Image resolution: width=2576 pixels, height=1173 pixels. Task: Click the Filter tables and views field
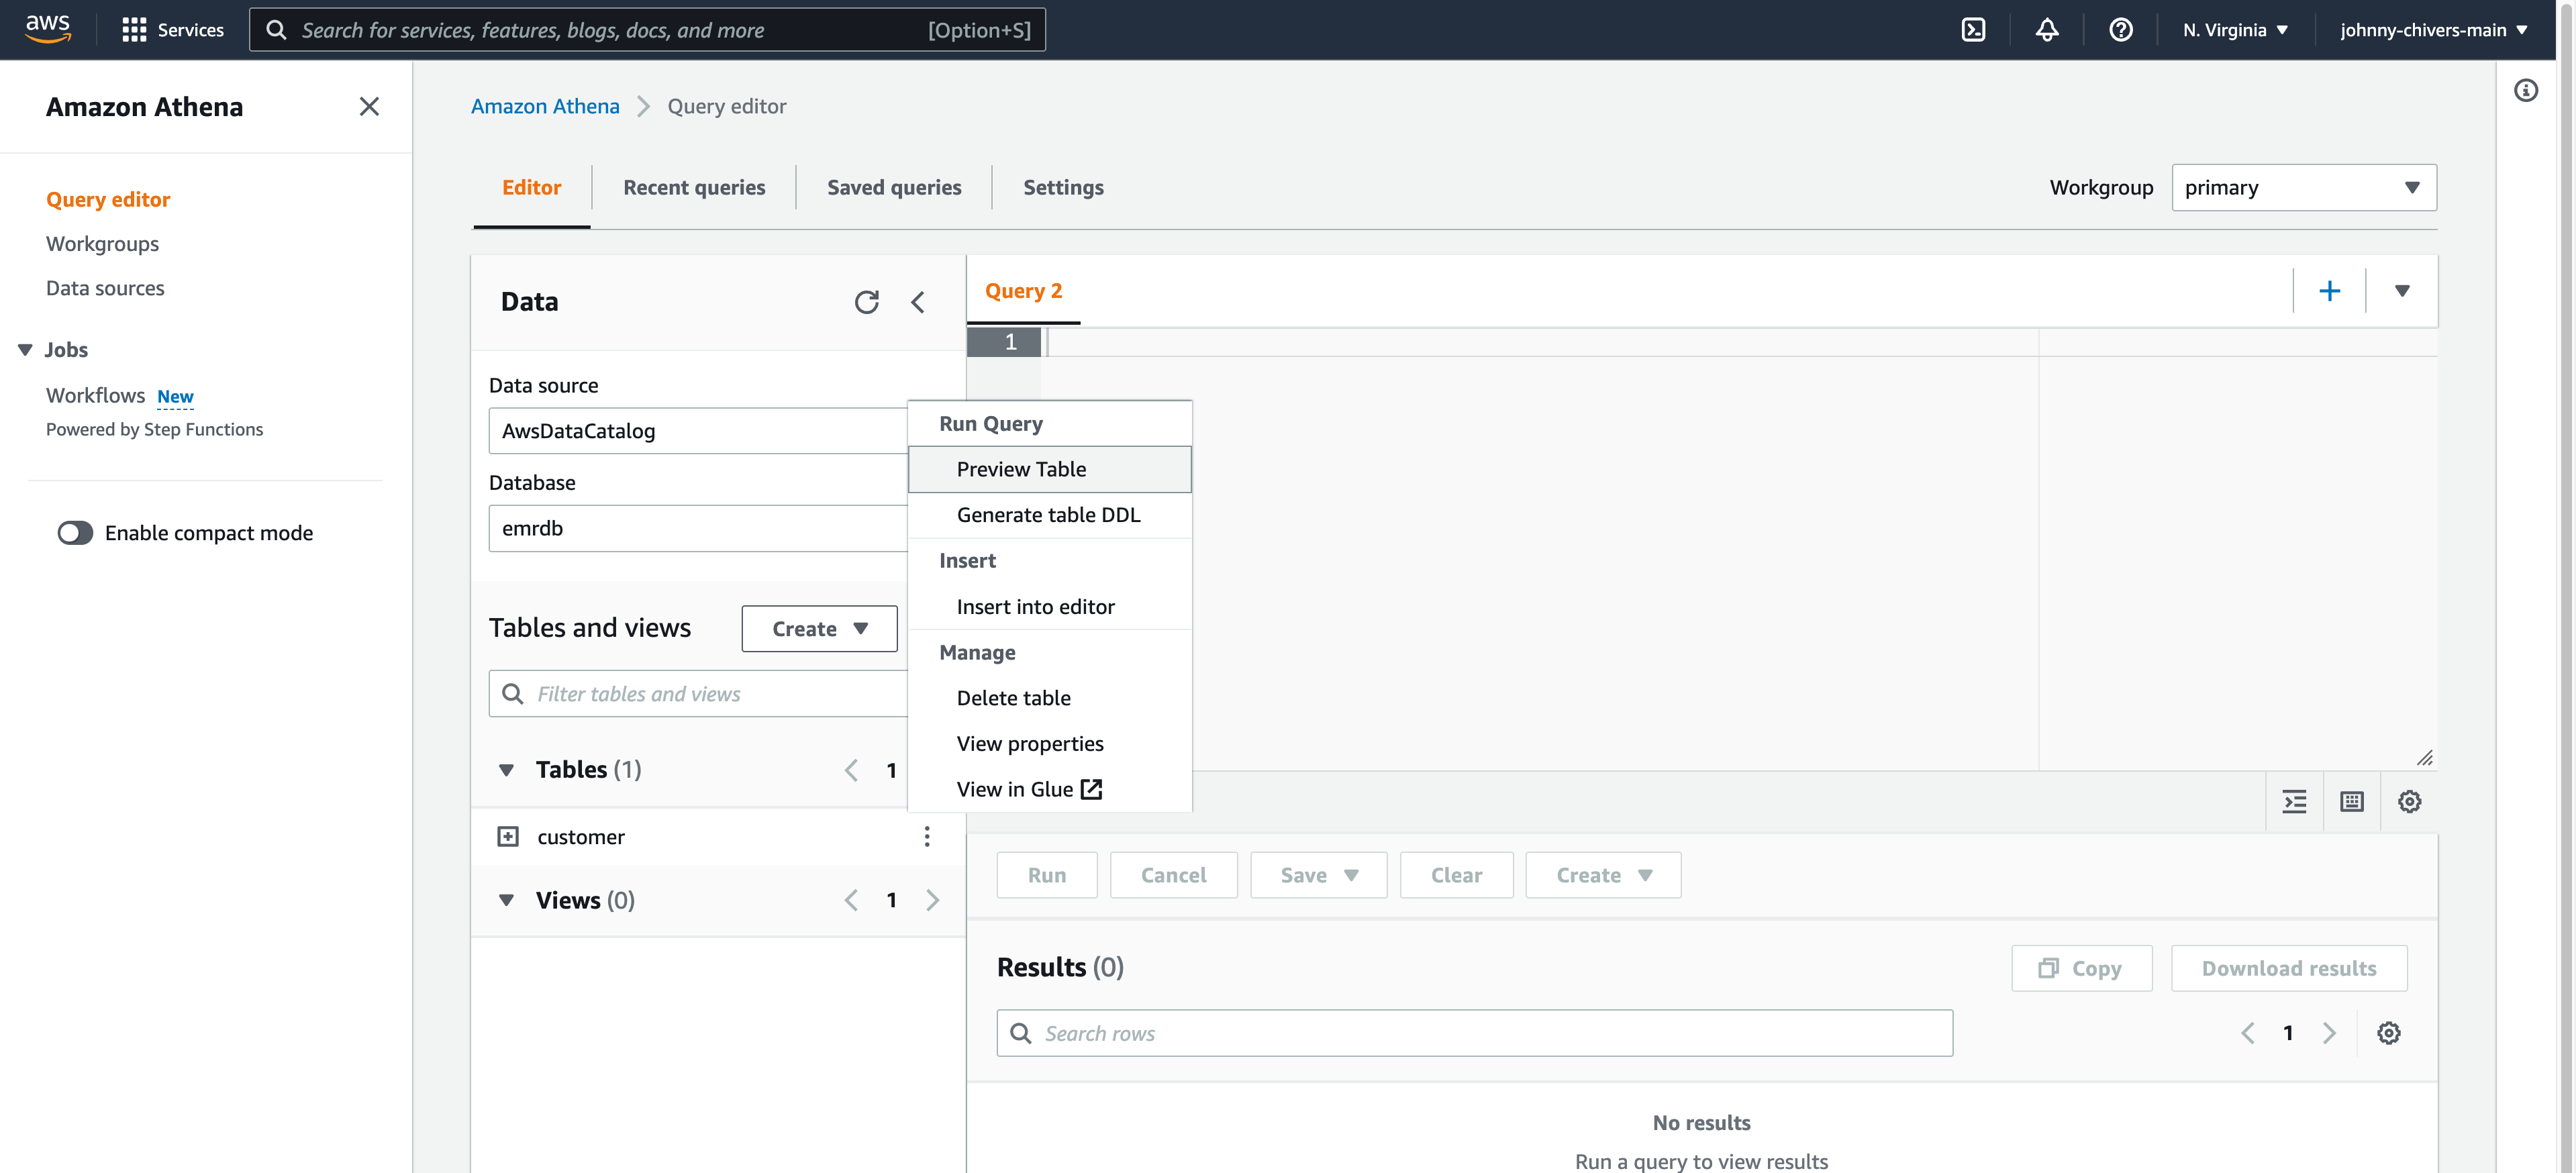pyautogui.click(x=700, y=694)
